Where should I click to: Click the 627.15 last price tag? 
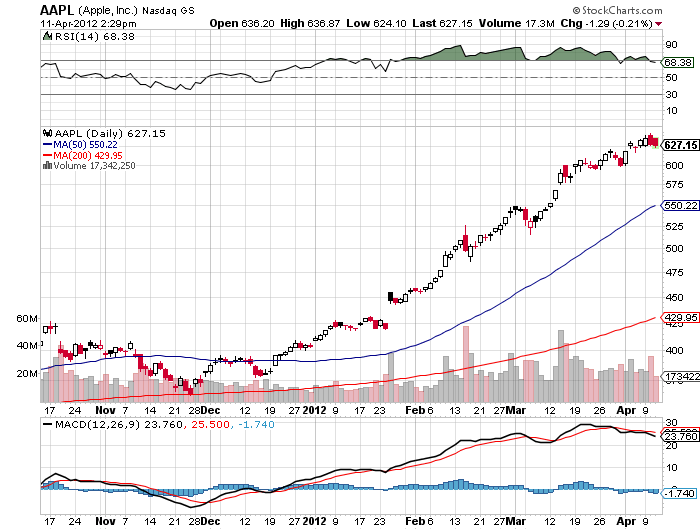coord(680,145)
